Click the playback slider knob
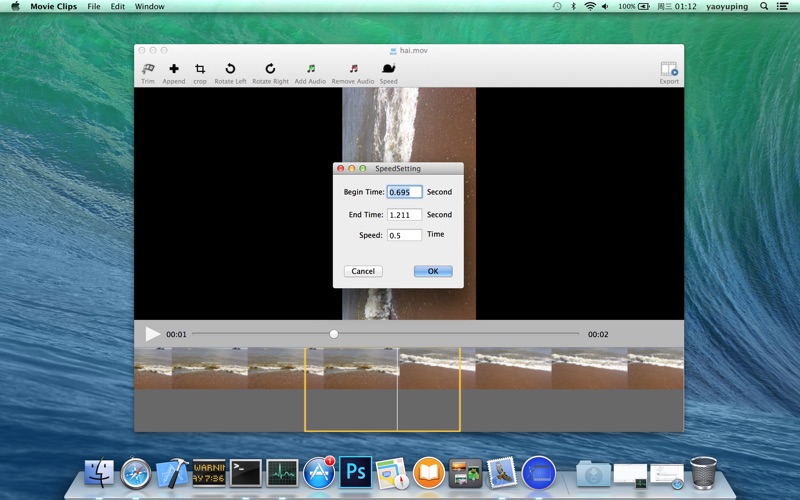The width and height of the screenshot is (800, 500). [334, 334]
